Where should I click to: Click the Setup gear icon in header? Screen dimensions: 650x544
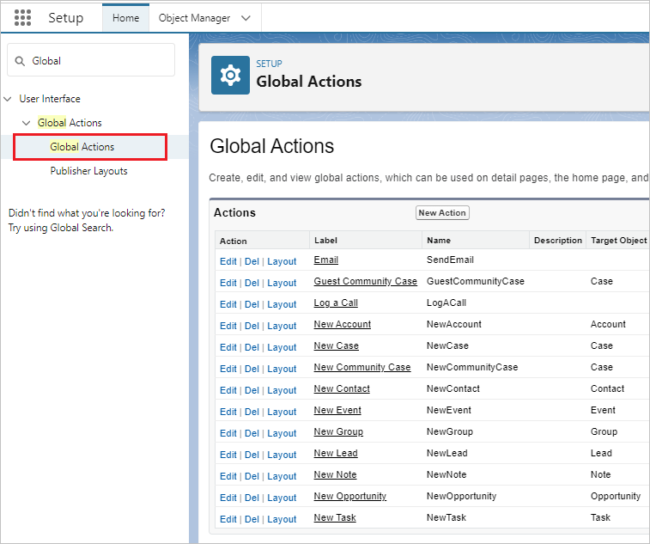230,75
